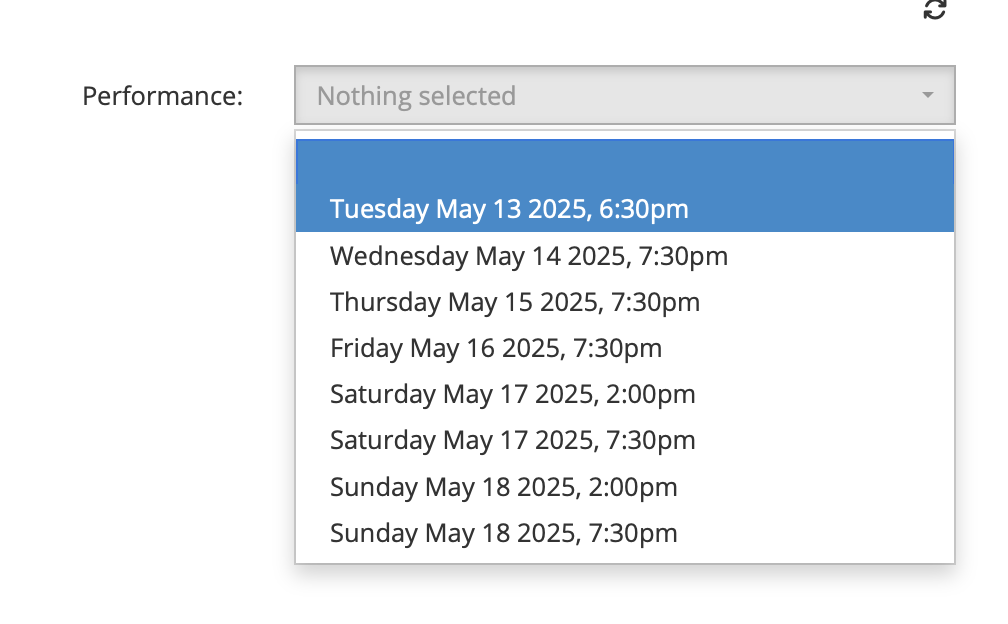Pick the Friday evening performance
This screenshot has height=624, width=1008.
point(496,348)
